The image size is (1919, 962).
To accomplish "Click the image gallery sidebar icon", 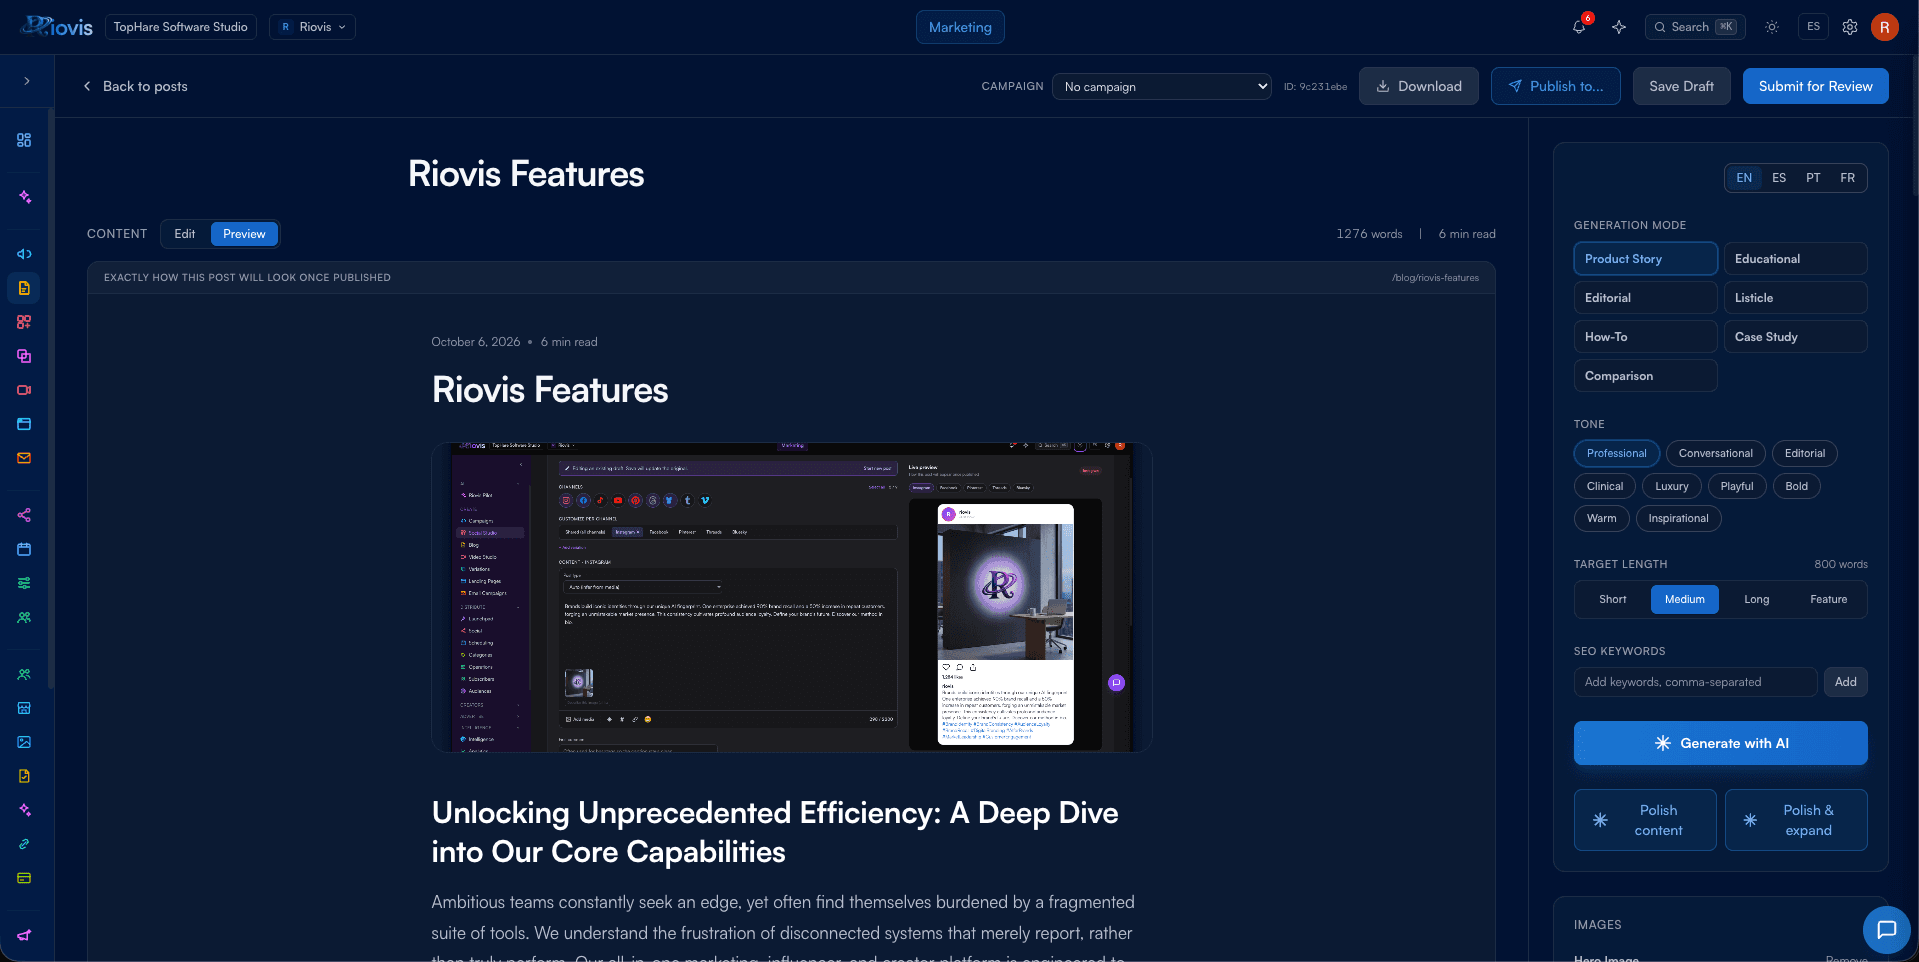I will [24, 742].
